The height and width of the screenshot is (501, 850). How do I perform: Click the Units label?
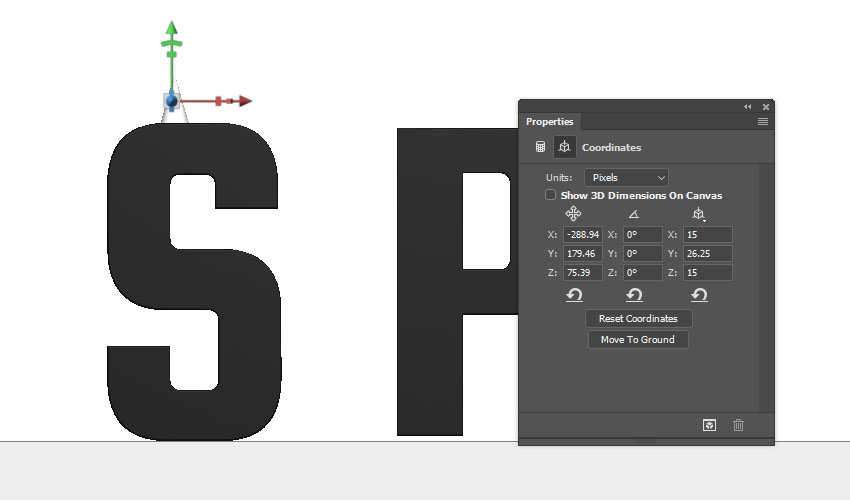tap(559, 177)
